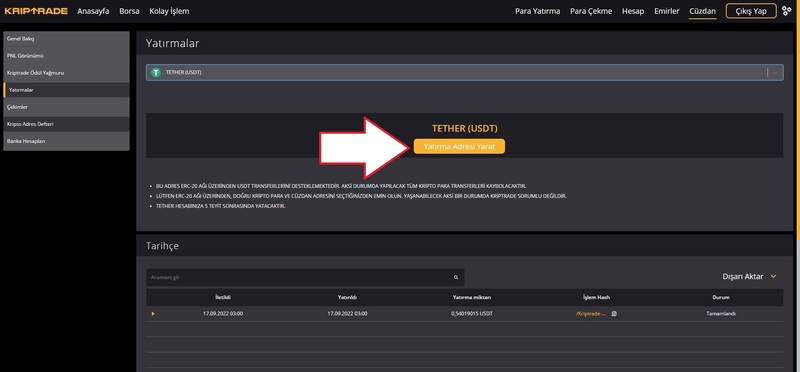
Task: Click the Tether coin icon in selector
Action: pyautogui.click(x=156, y=72)
